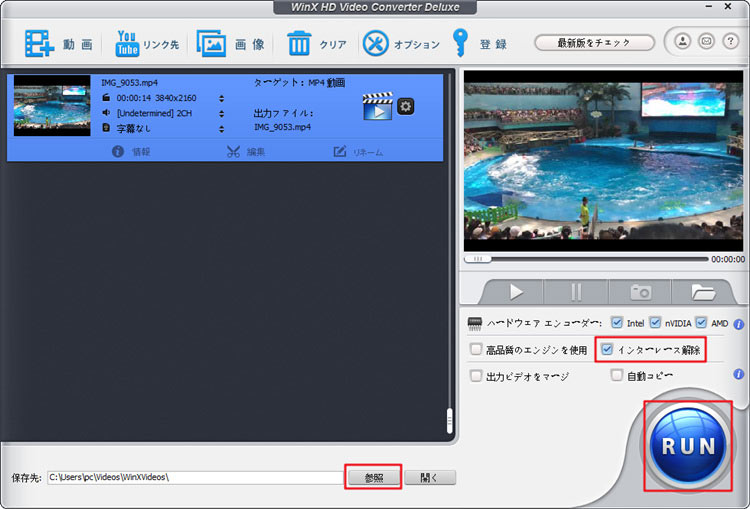Click the clapperboard output profile icon

pos(377,106)
